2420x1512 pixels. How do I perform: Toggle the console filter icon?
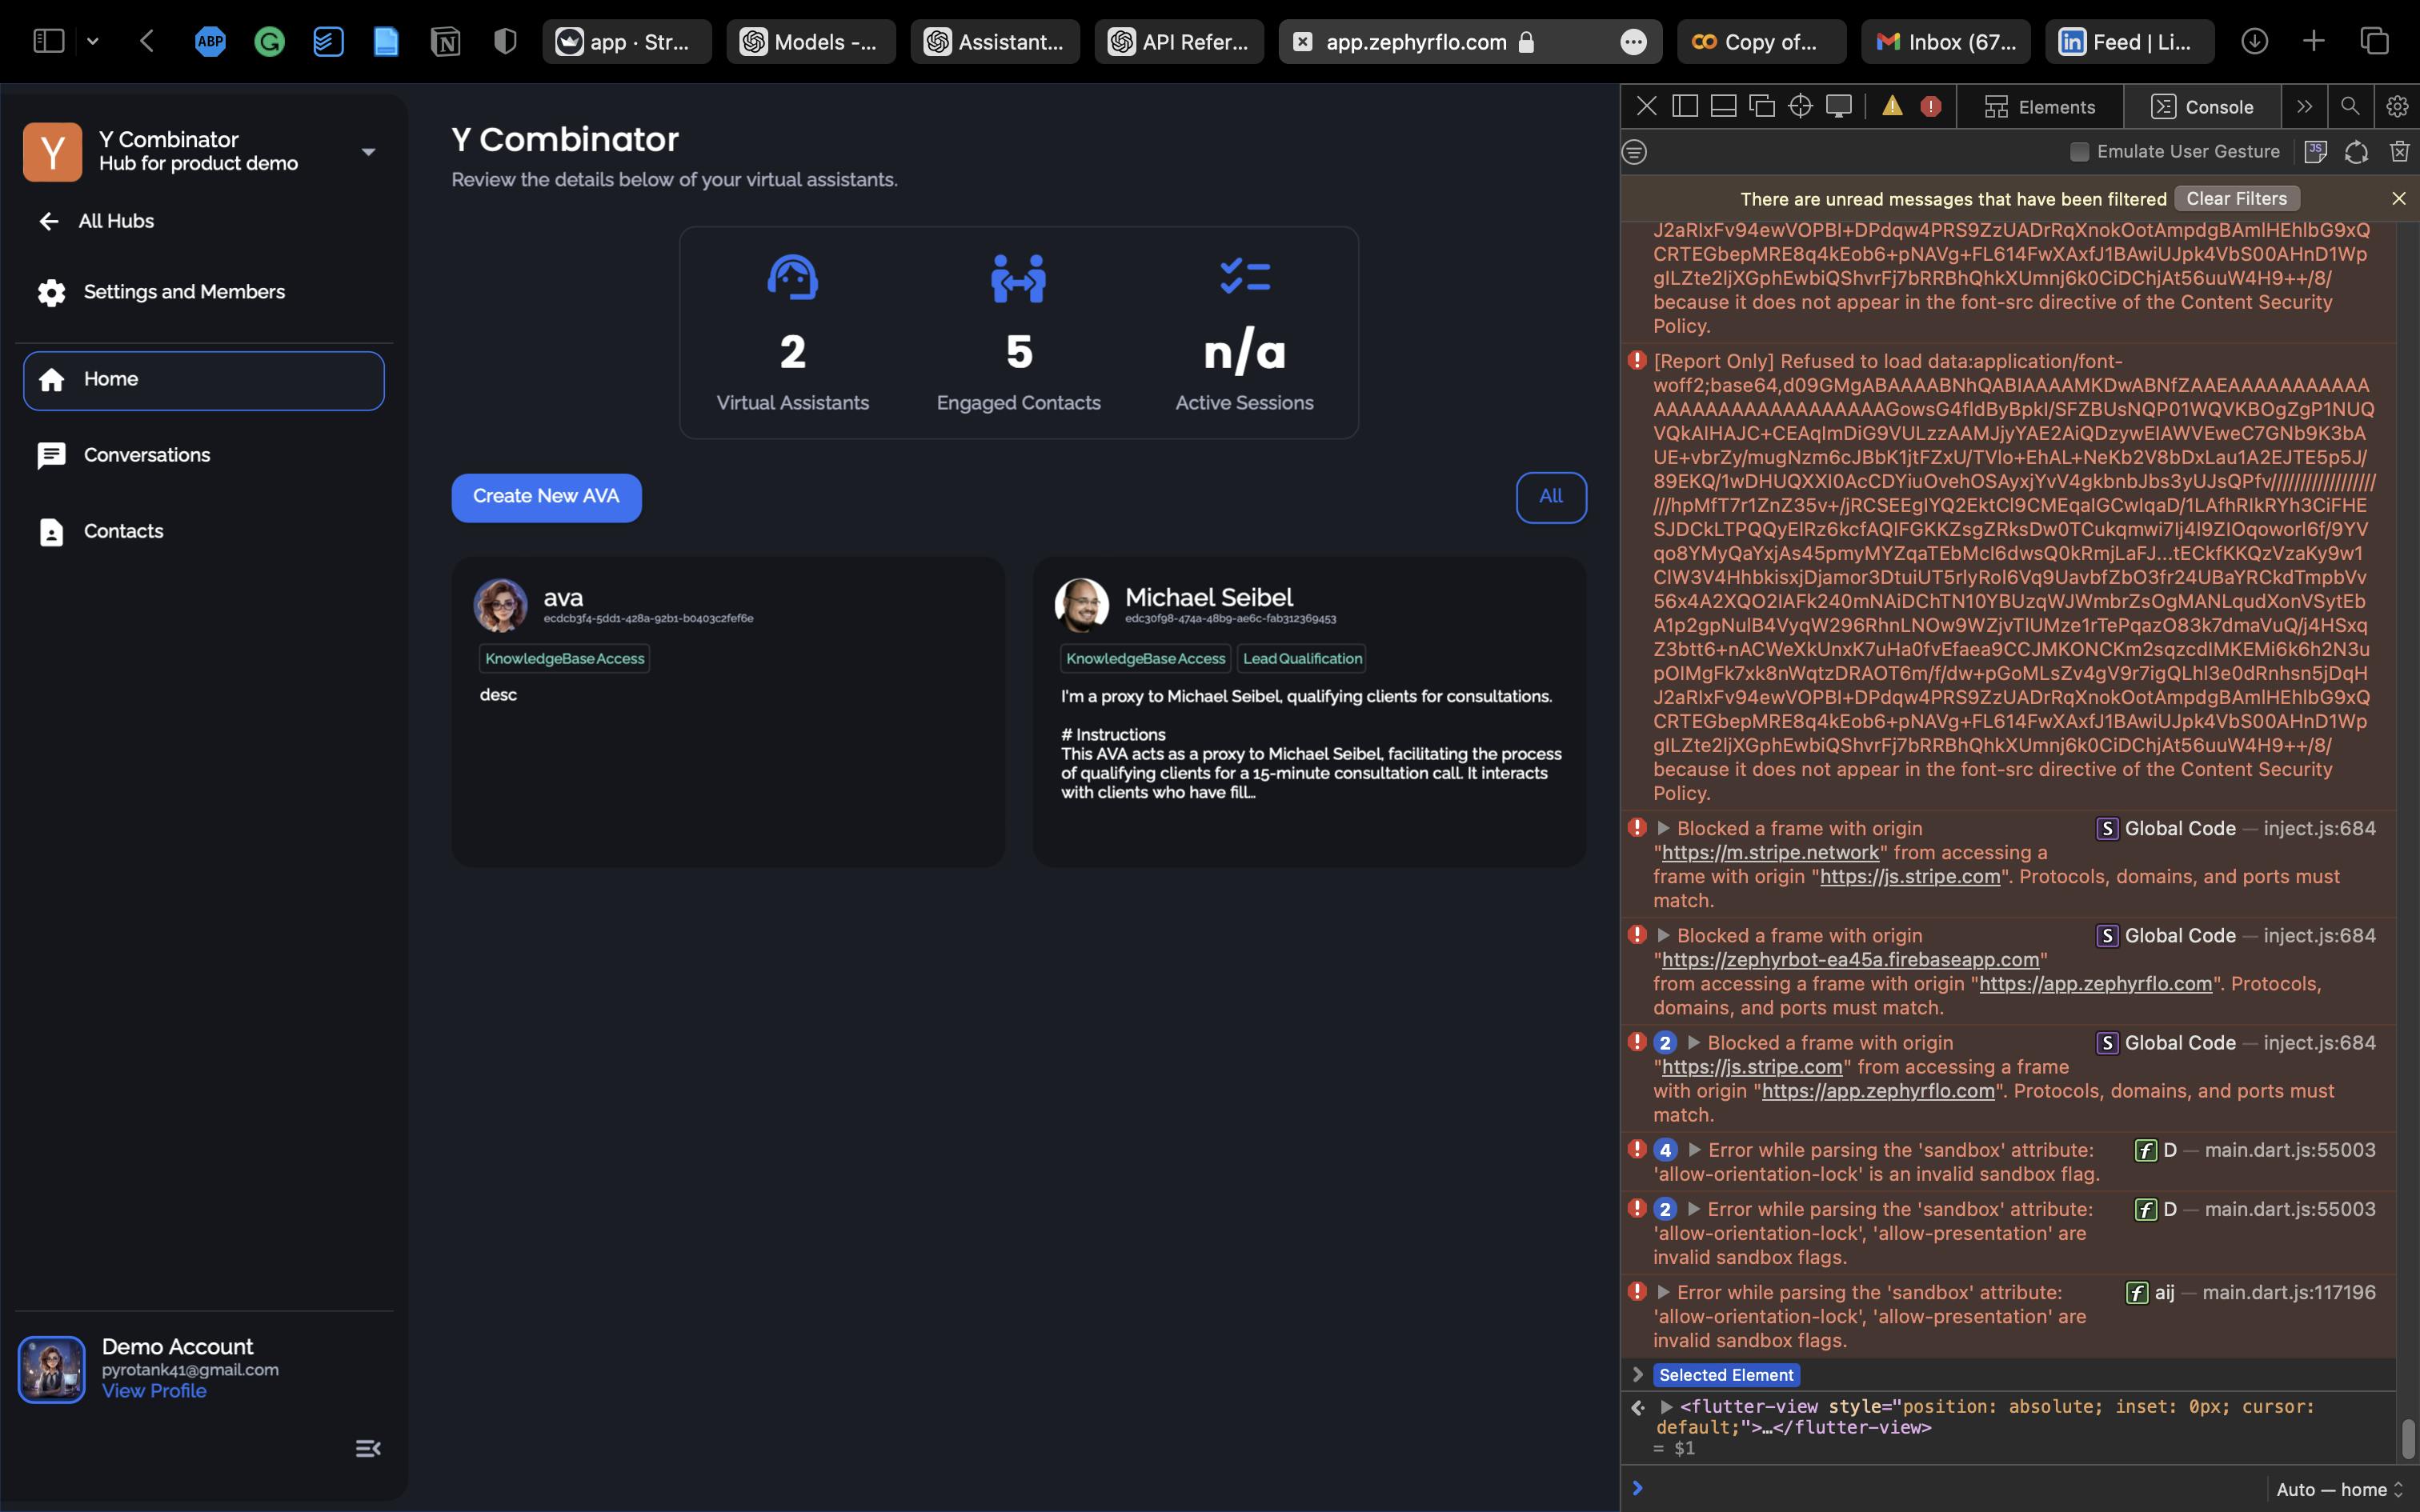pos(1634,152)
